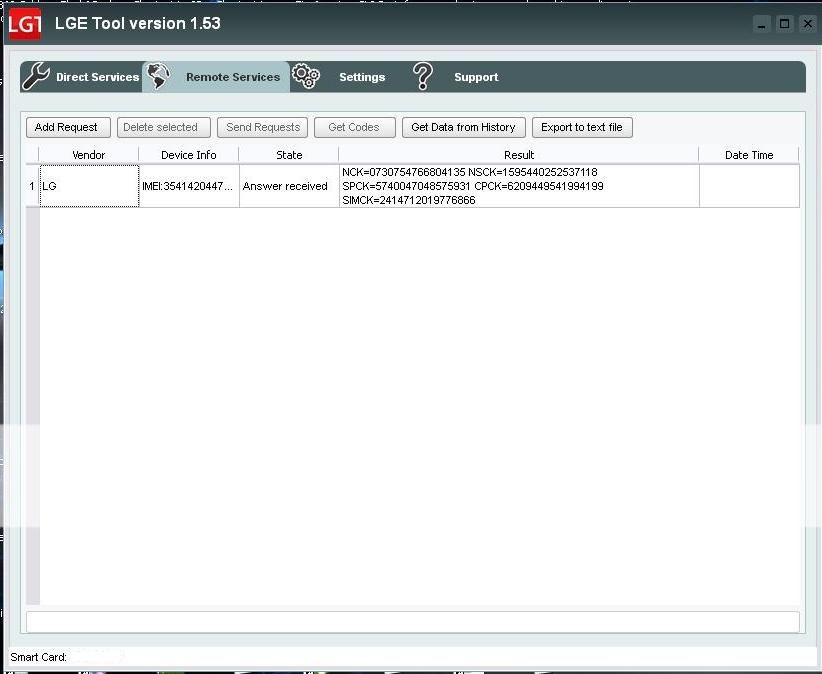This screenshot has width=822, height=674.
Task: Click the Send Requests button
Action: pyautogui.click(x=263, y=127)
